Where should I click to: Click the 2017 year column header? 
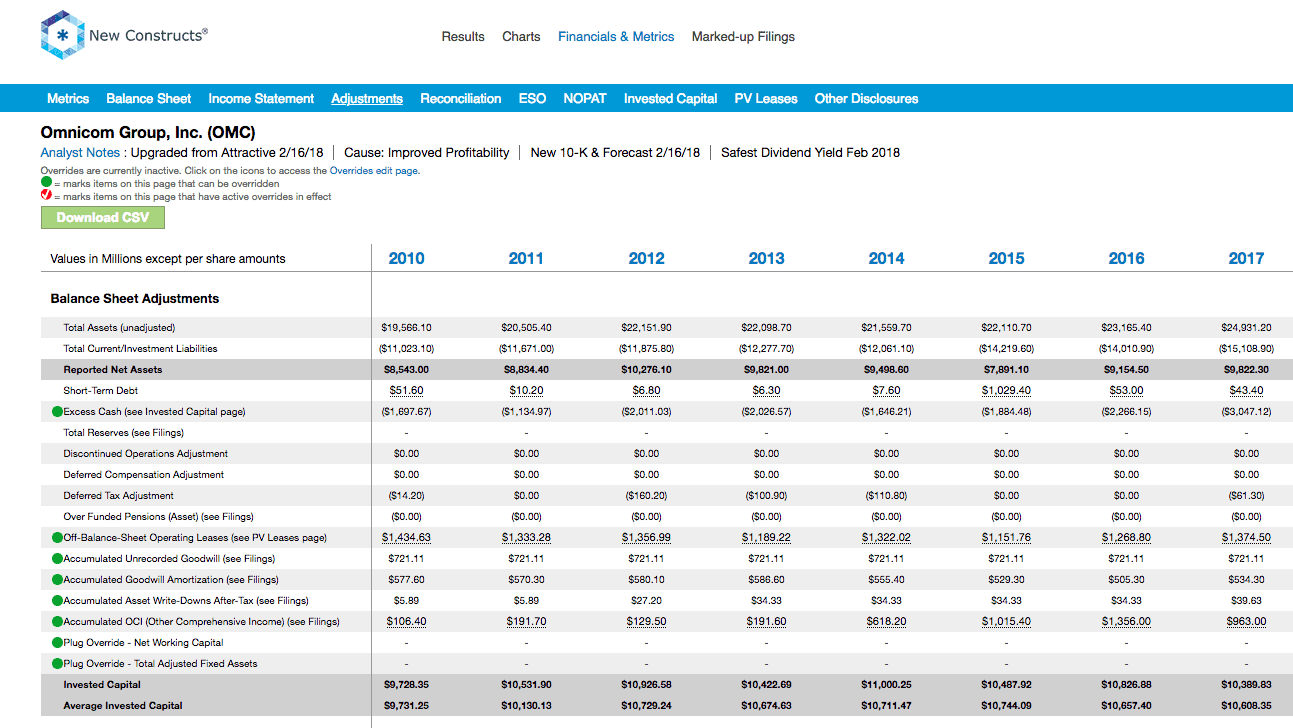click(1246, 258)
